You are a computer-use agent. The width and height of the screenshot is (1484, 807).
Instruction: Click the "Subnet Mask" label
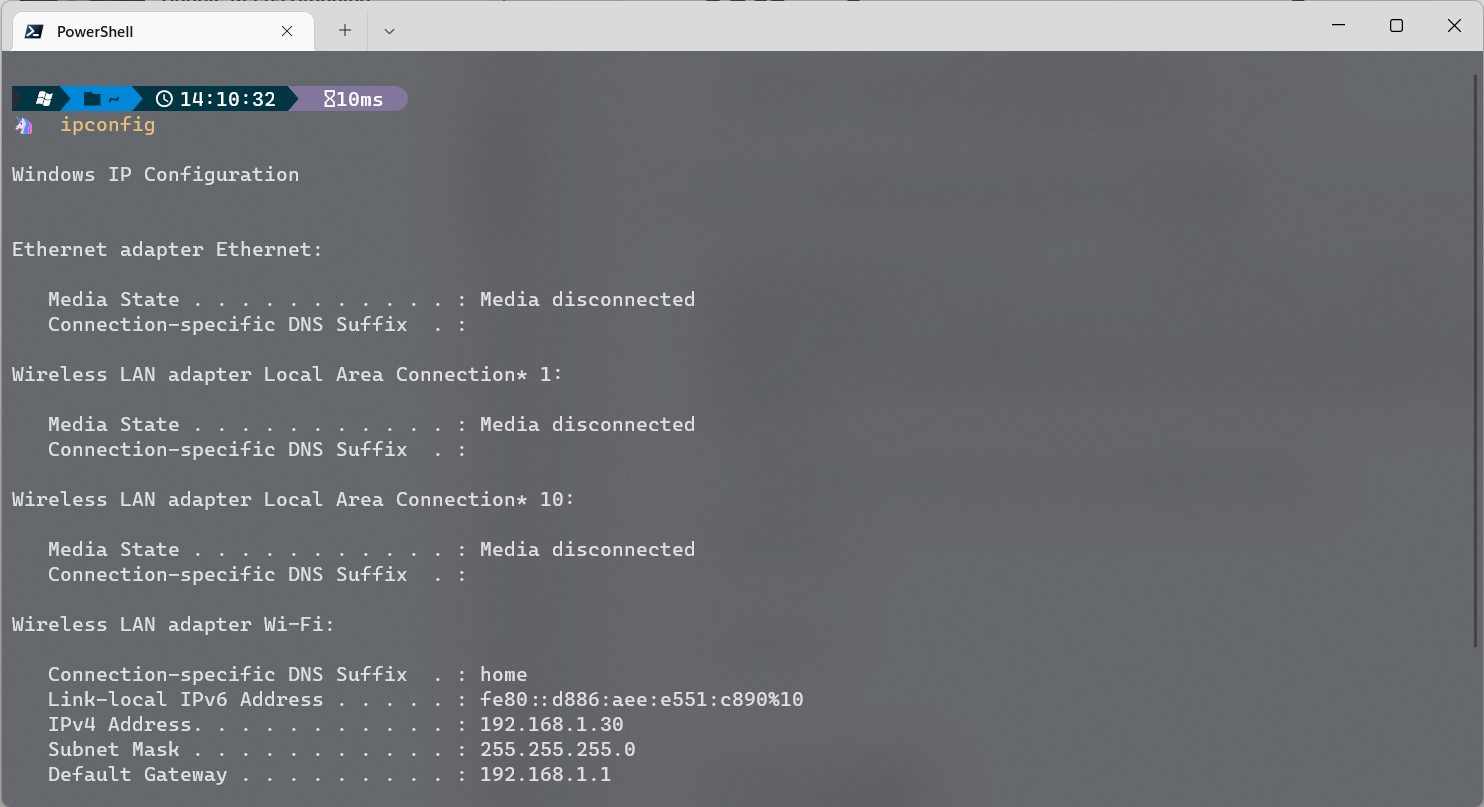tap(113, 749)
